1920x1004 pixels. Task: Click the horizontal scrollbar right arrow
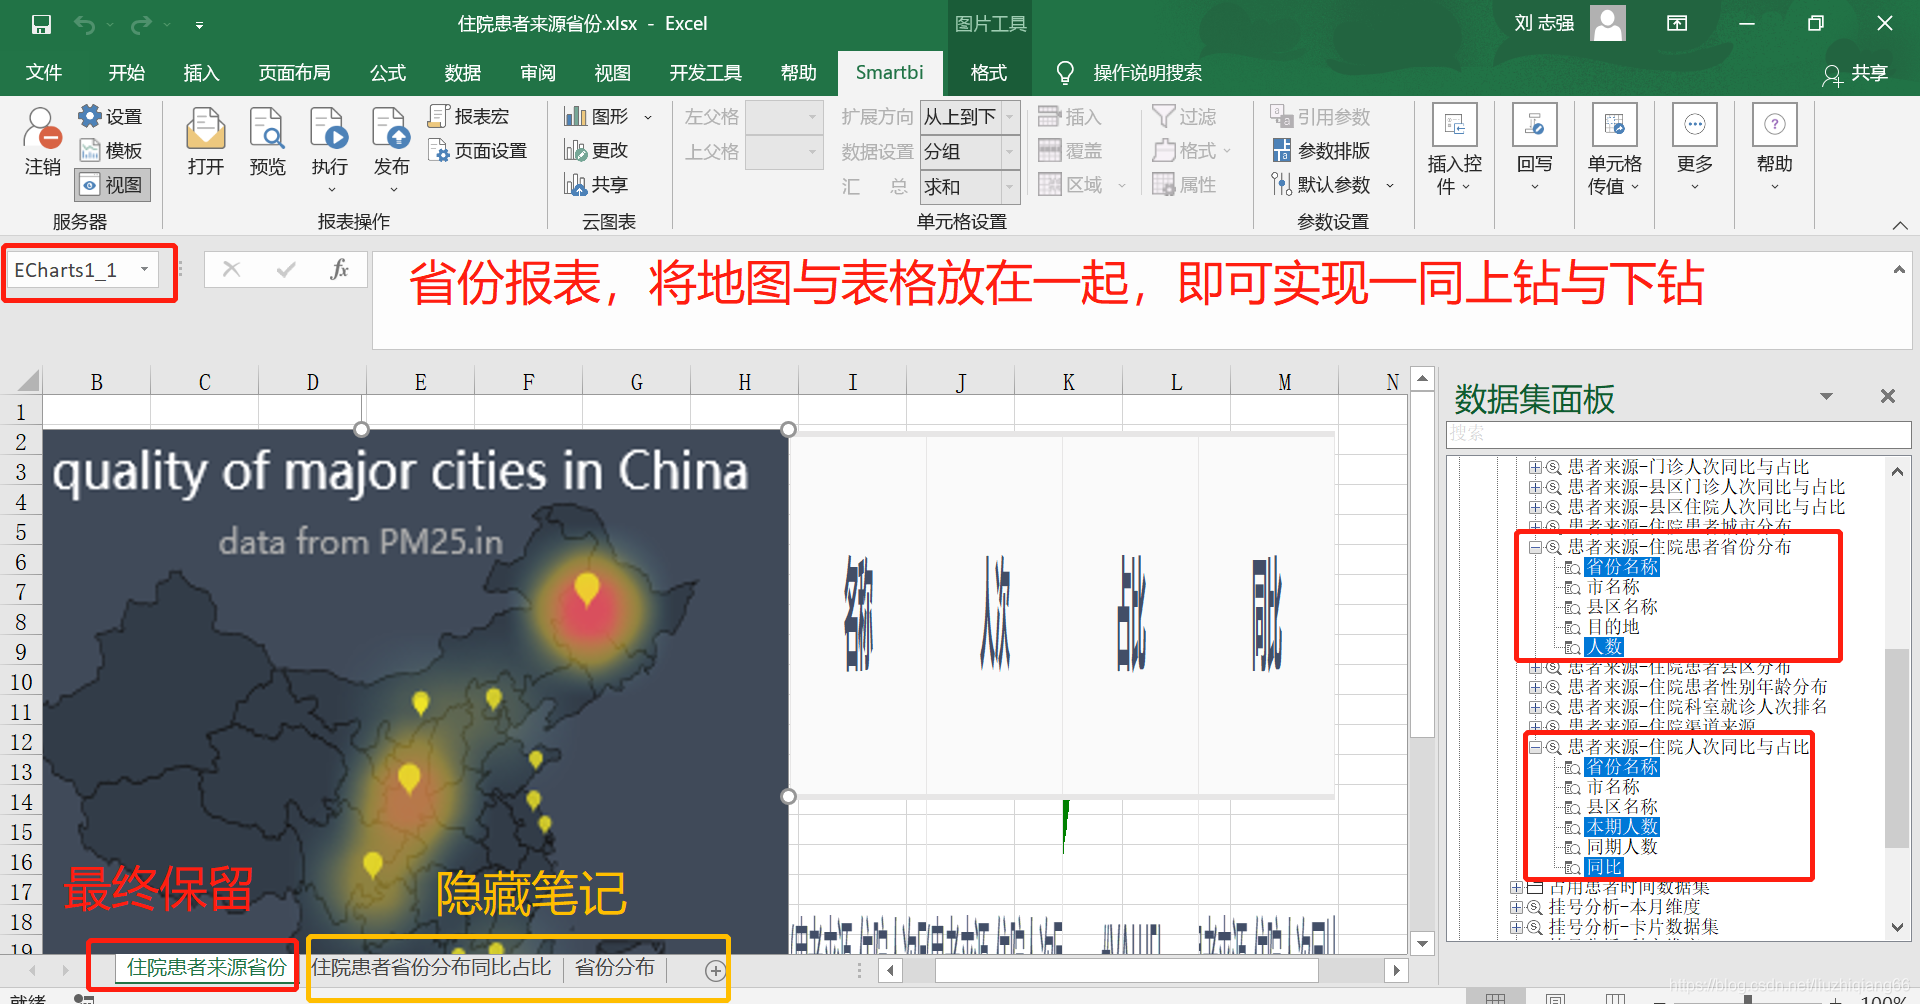(x=1397, y=969)
